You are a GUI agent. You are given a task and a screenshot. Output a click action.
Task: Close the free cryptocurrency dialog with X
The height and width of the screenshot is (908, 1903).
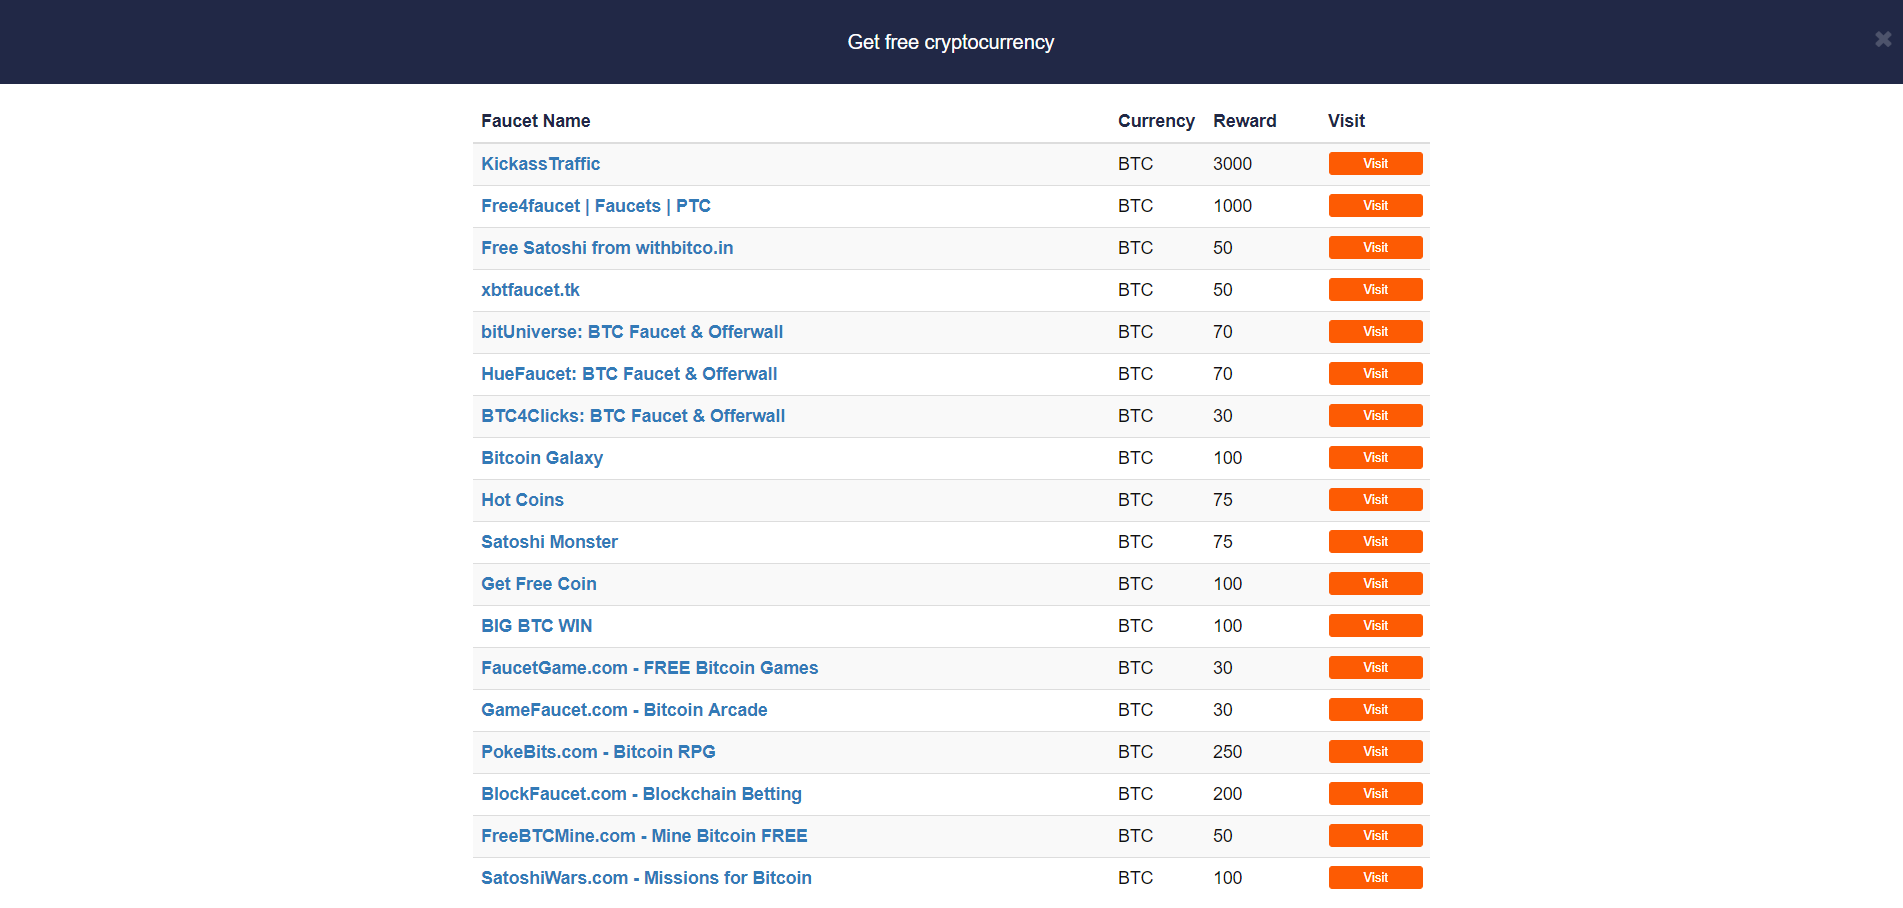point(1883,39)
